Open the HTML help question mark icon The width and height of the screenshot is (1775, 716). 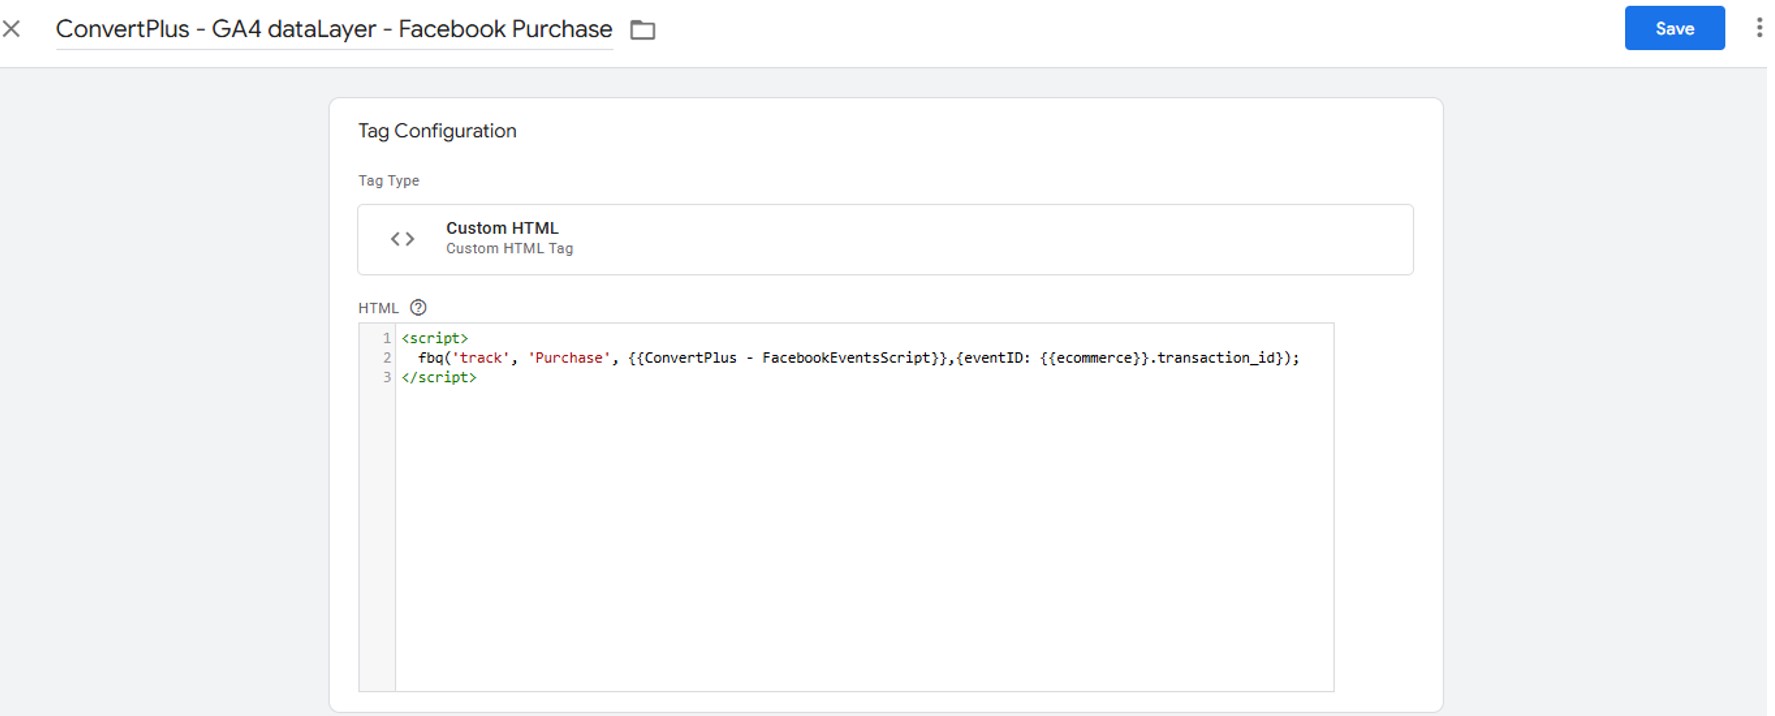[x=418, y=308]
